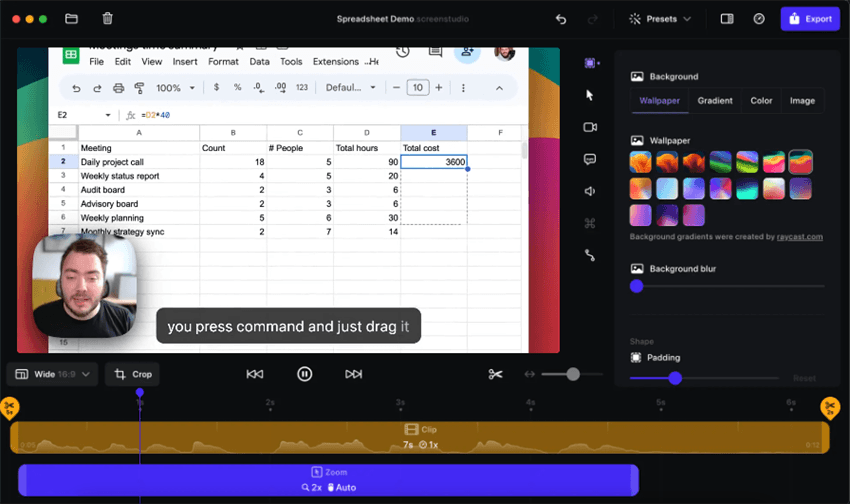The height and width of the screenshot is (504, 850).
Task: Click the scissors split clip tool
Action: (495, 374)
